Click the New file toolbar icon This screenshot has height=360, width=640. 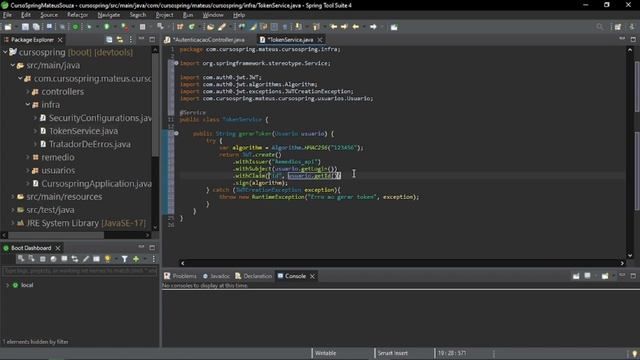point(8,27)
